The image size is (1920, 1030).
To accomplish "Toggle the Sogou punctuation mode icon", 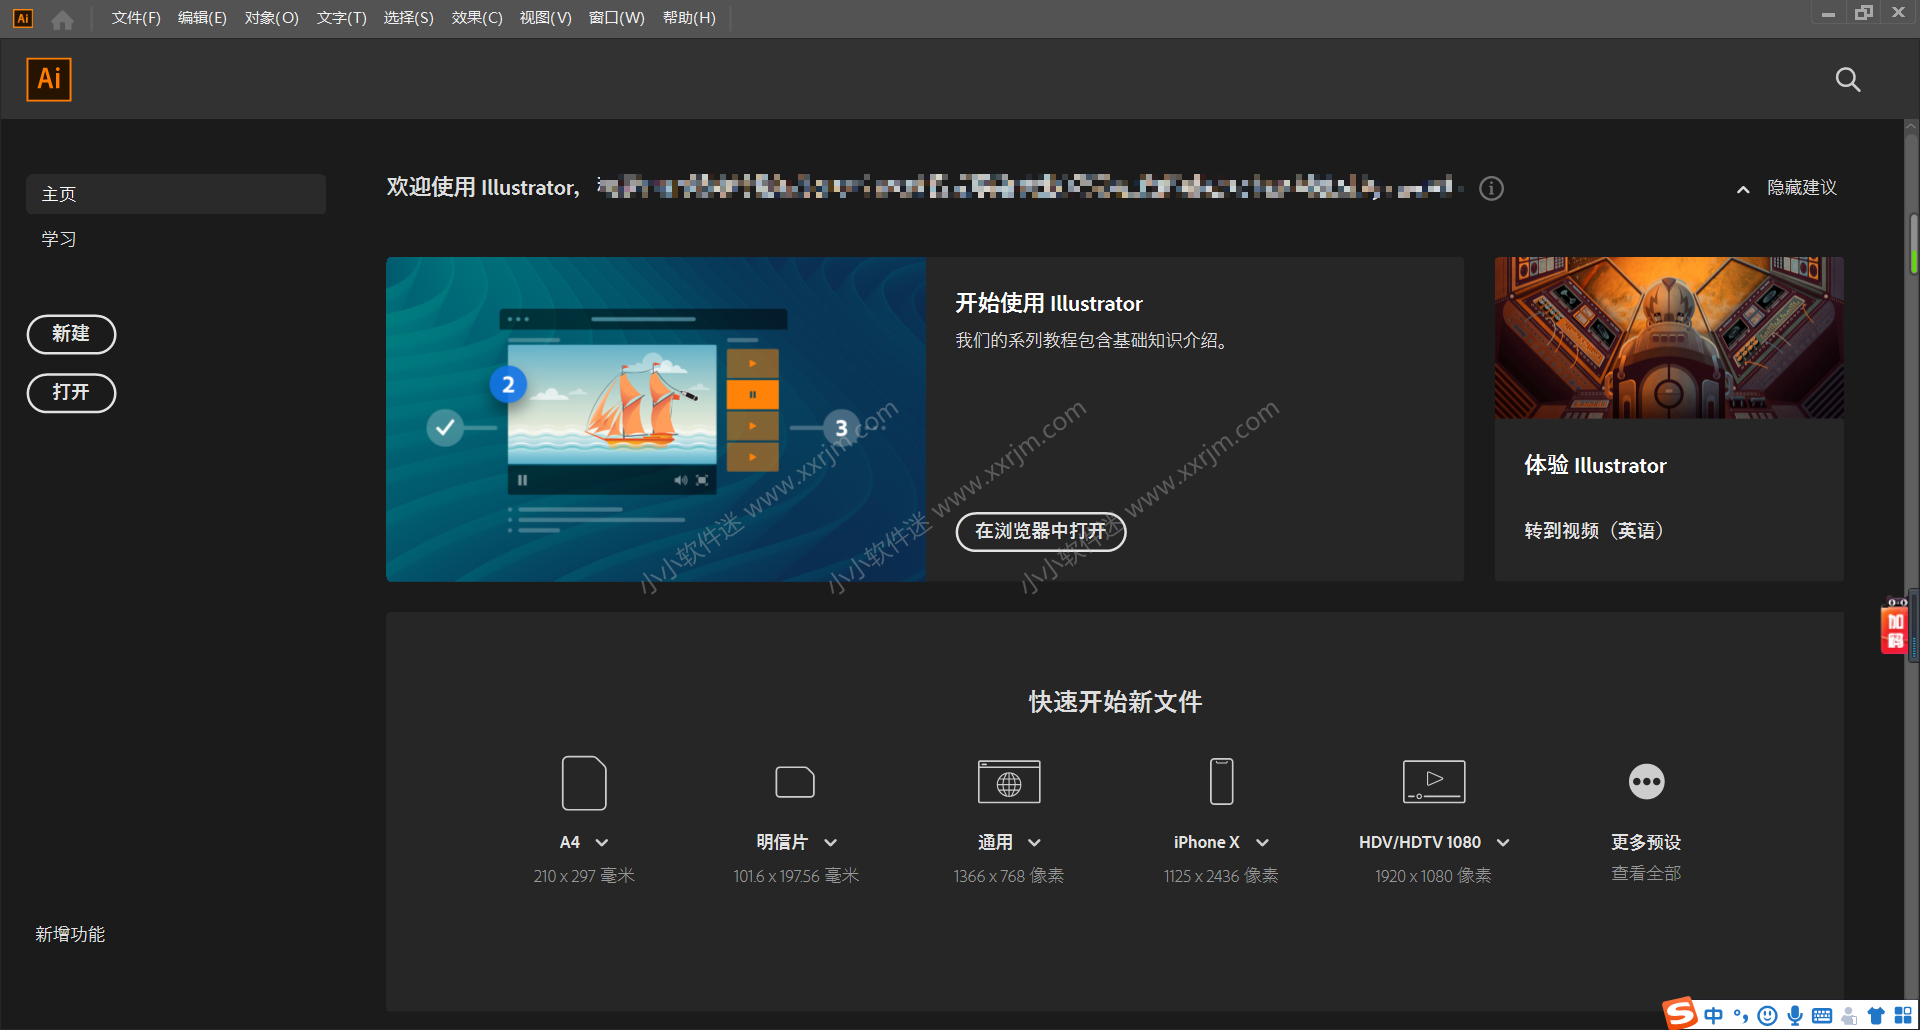I will pos(1741,1016).
